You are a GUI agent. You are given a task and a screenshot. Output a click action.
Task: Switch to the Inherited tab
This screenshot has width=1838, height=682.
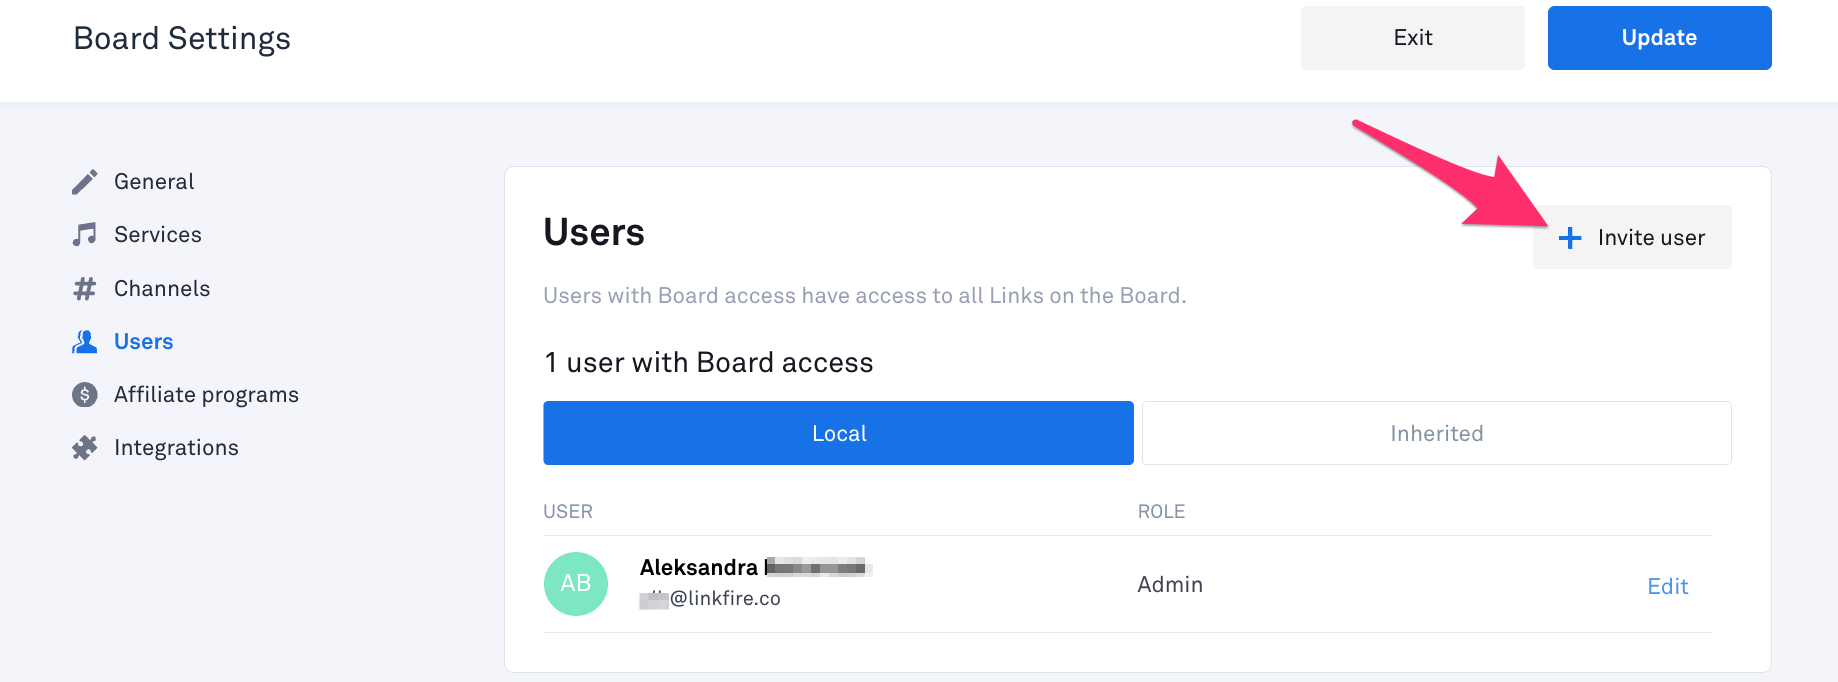1436,433
